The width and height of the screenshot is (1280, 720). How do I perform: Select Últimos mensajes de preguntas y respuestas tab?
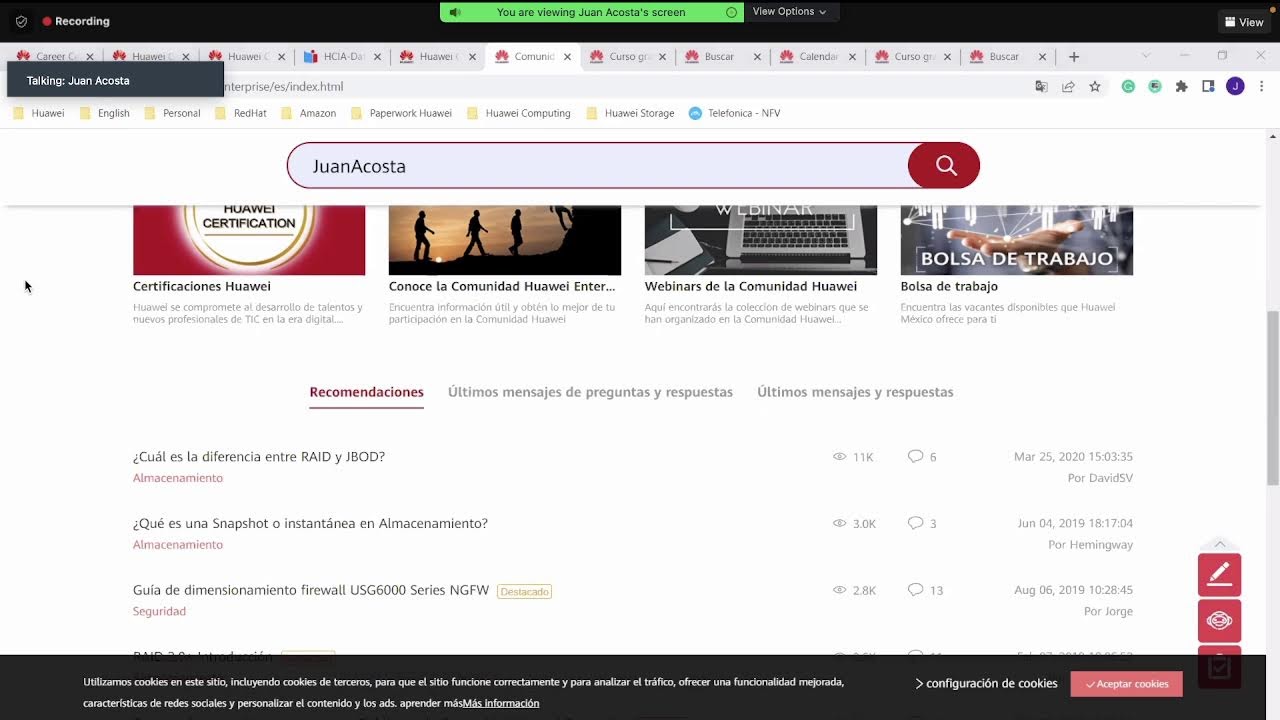point(590,392)
